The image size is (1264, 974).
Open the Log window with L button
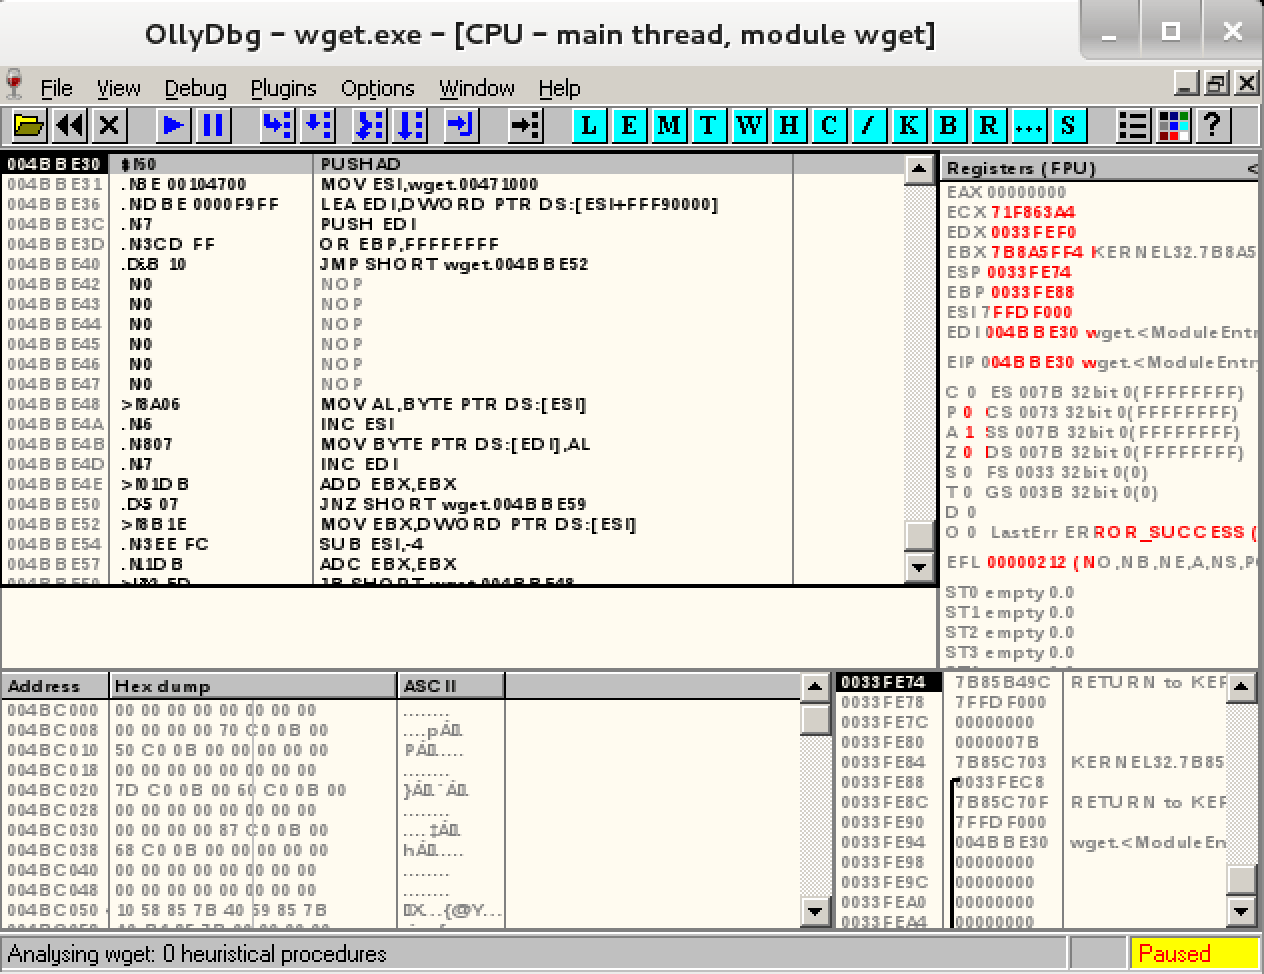tap(588, 125)
